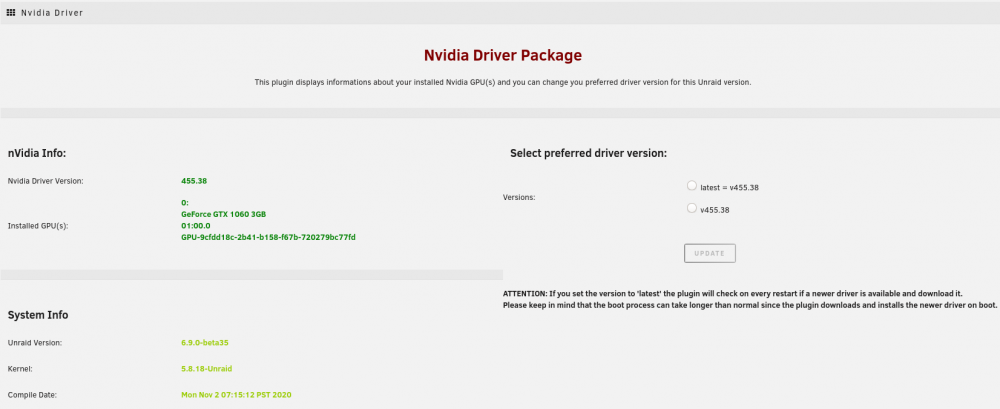Click the 'Versions:' label
The height and width of the screenshot is (409, 1000).
coord(519,197)
